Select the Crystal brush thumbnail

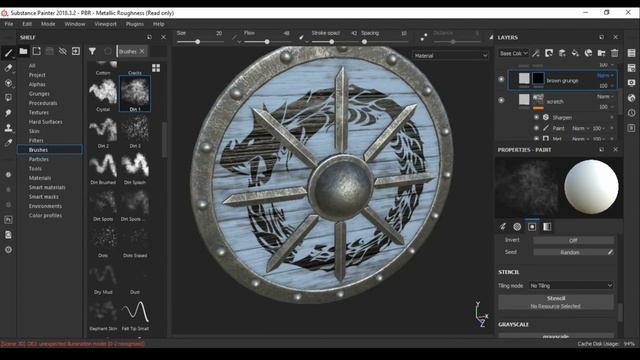click(x=103, y=95)
